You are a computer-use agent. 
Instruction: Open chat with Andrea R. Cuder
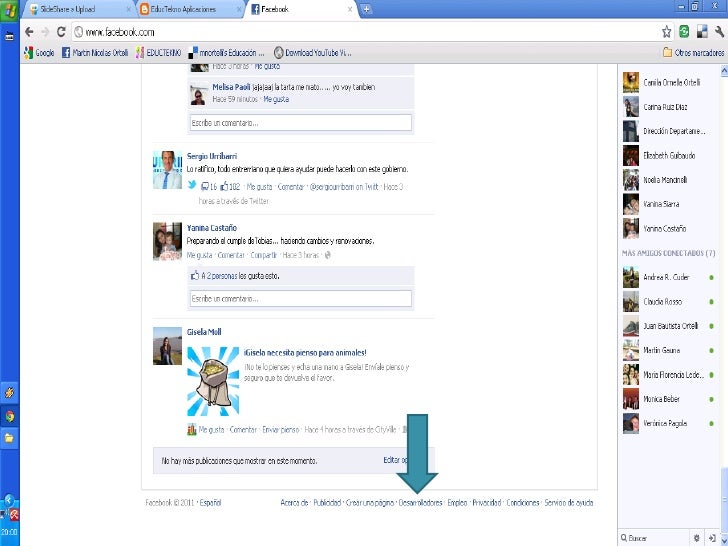668,277
